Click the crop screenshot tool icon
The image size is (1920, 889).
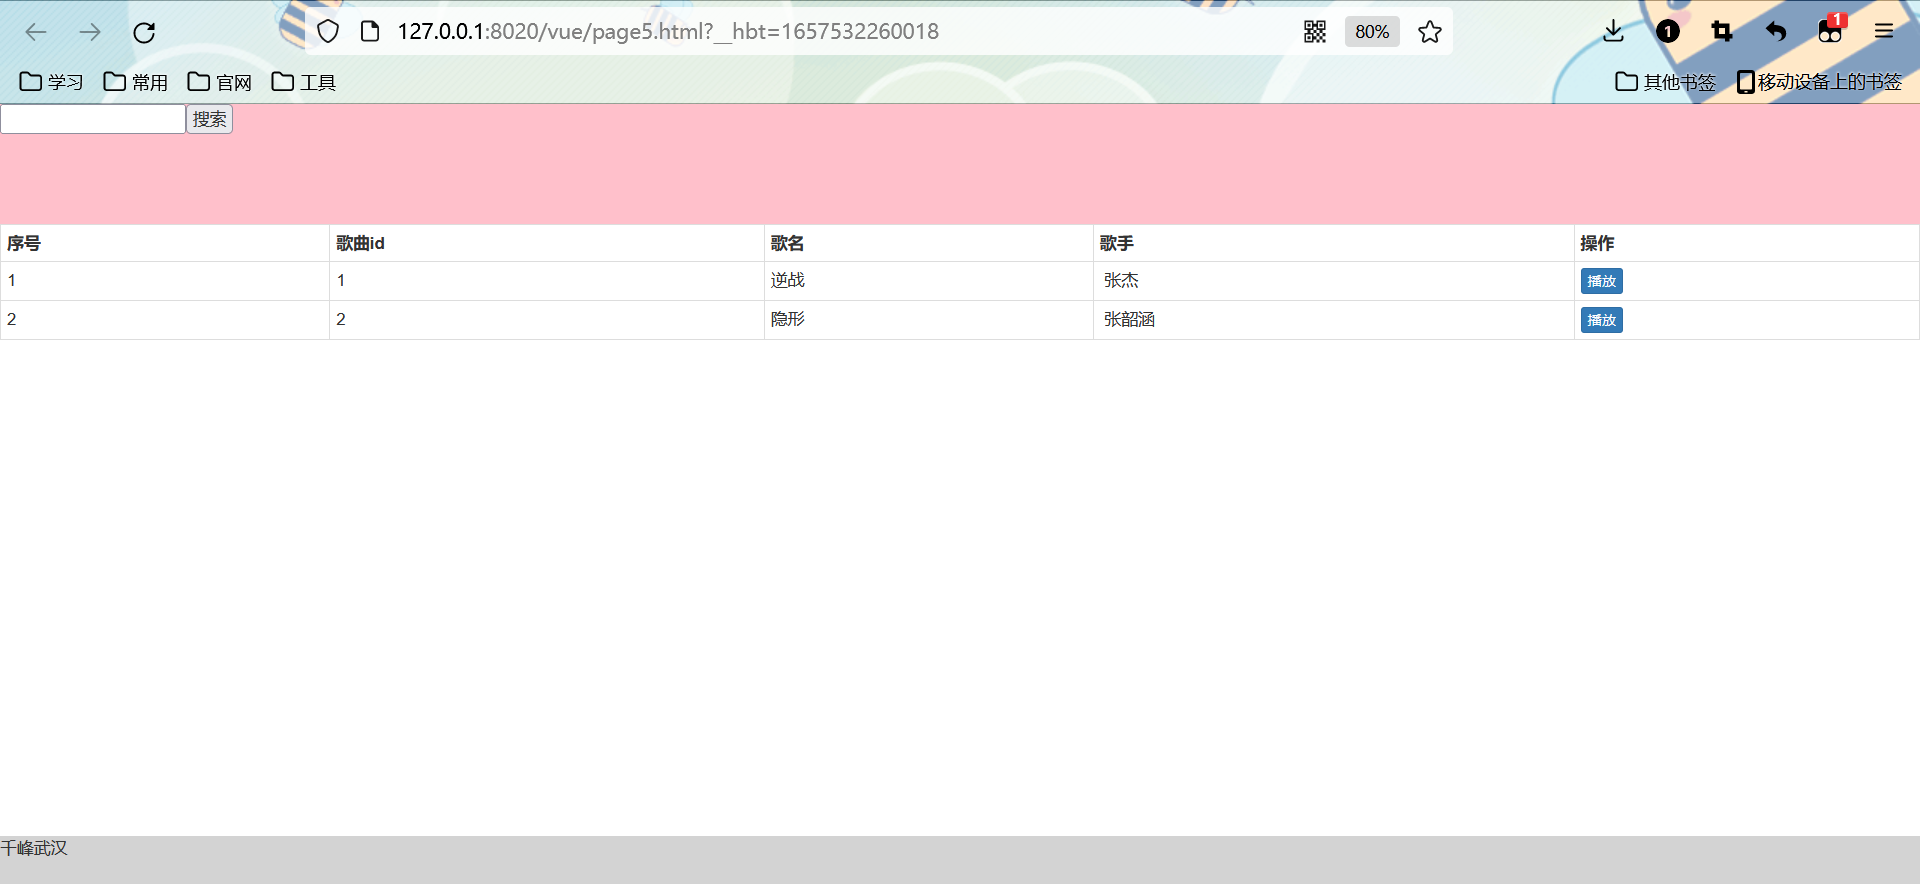tap(1722, 31)
